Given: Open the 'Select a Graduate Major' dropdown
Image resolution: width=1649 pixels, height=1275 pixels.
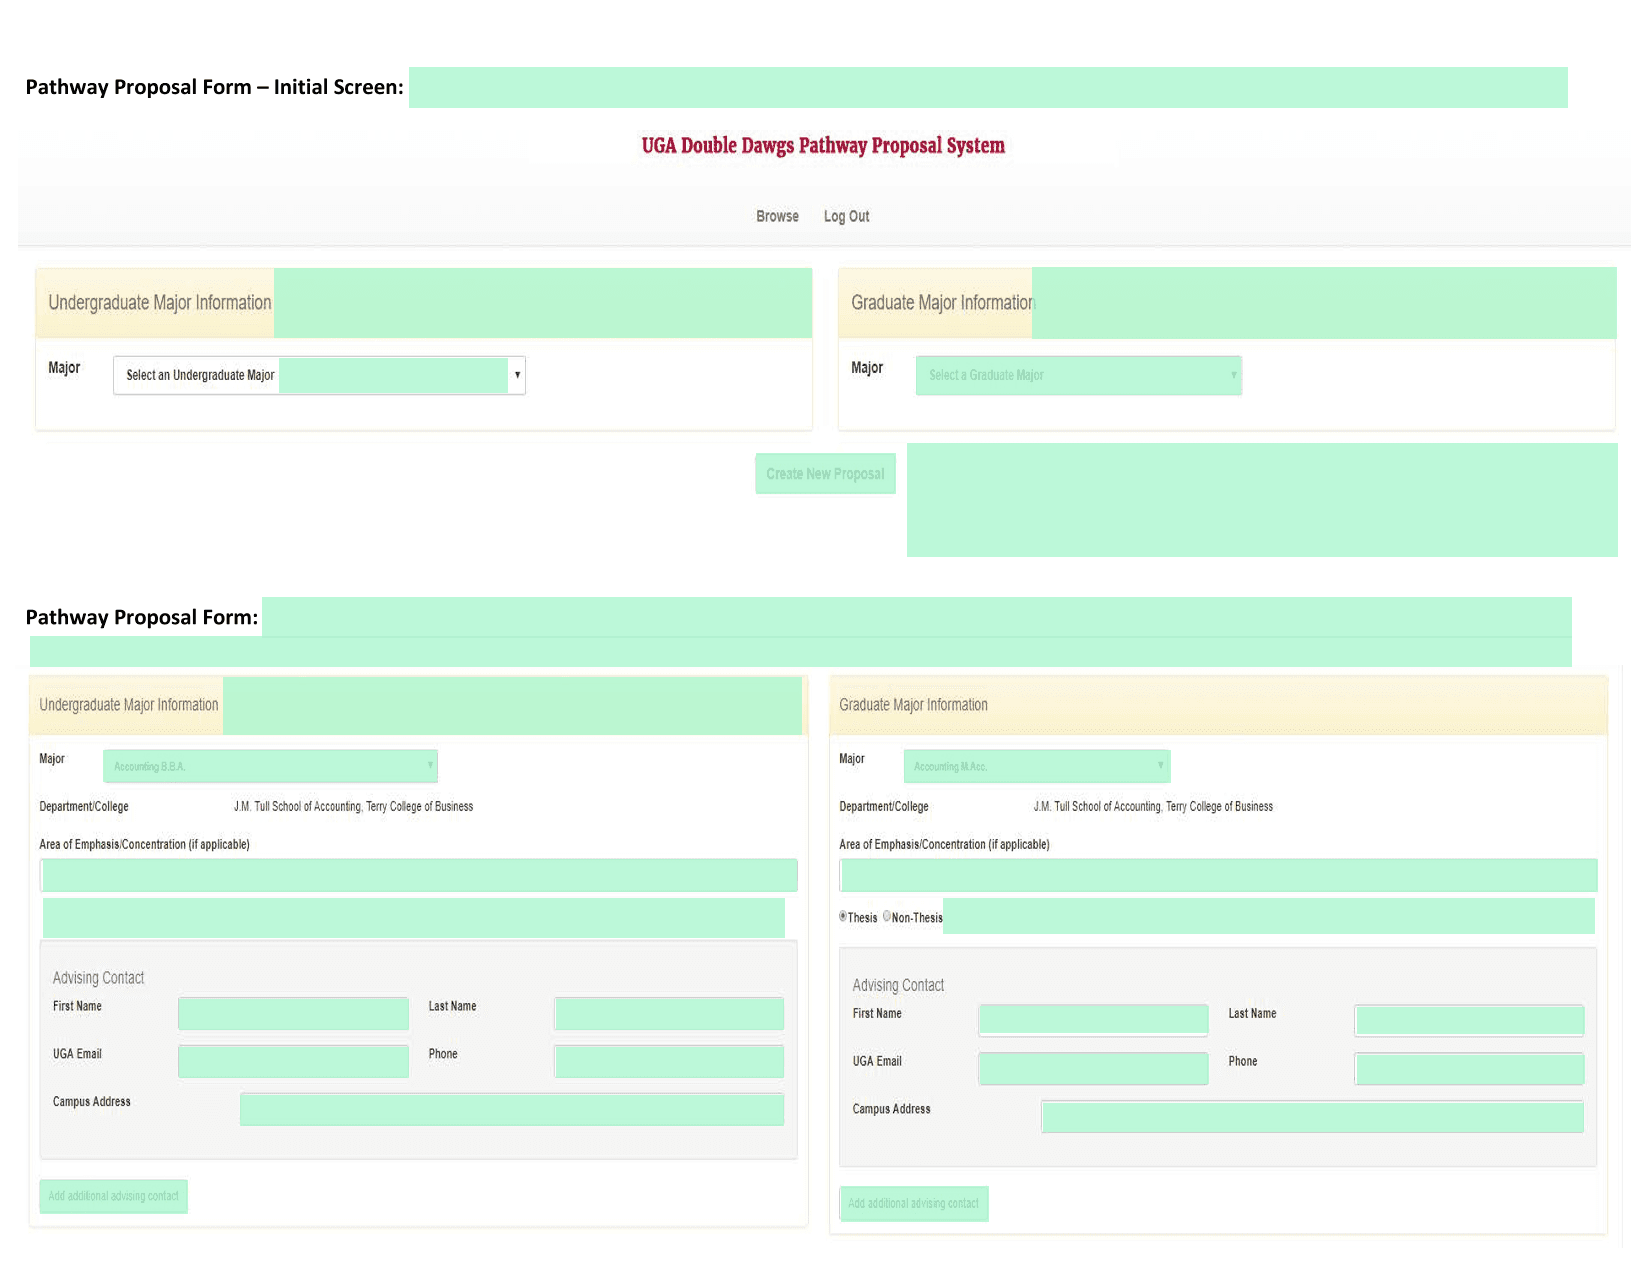Looking at the screenshot, I should (x=1078, y=375).
